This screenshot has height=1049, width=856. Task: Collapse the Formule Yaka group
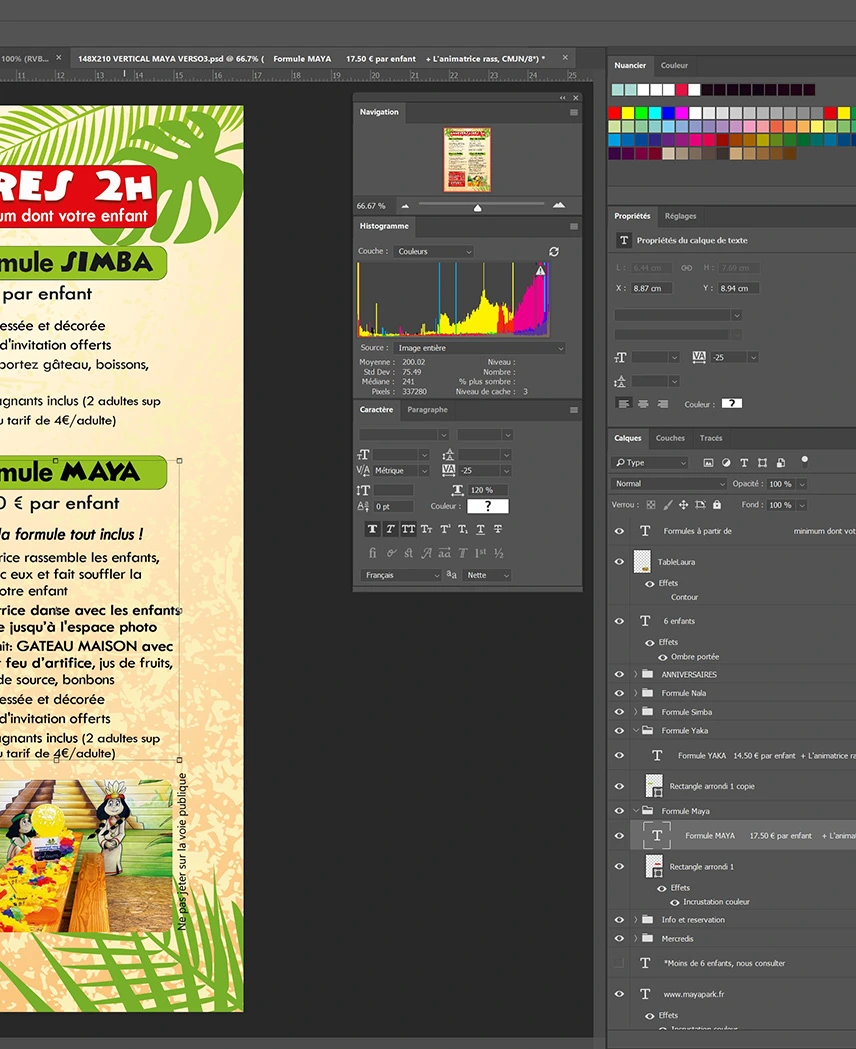(x=636, y=731)
